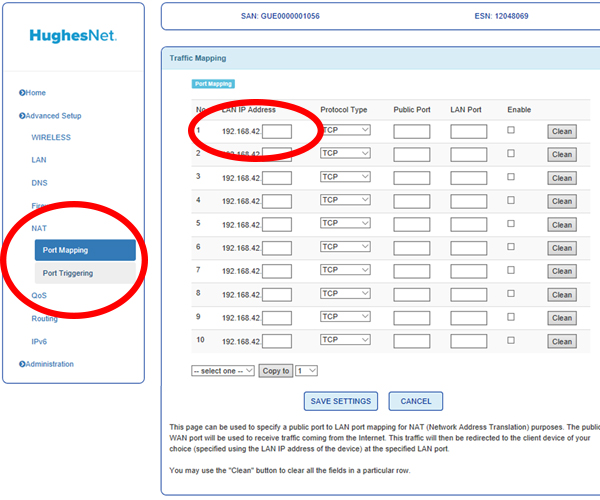This screenshot has height=500, width=600.
Task: Open the 'select one' dropdown
Action: (223, 371)
